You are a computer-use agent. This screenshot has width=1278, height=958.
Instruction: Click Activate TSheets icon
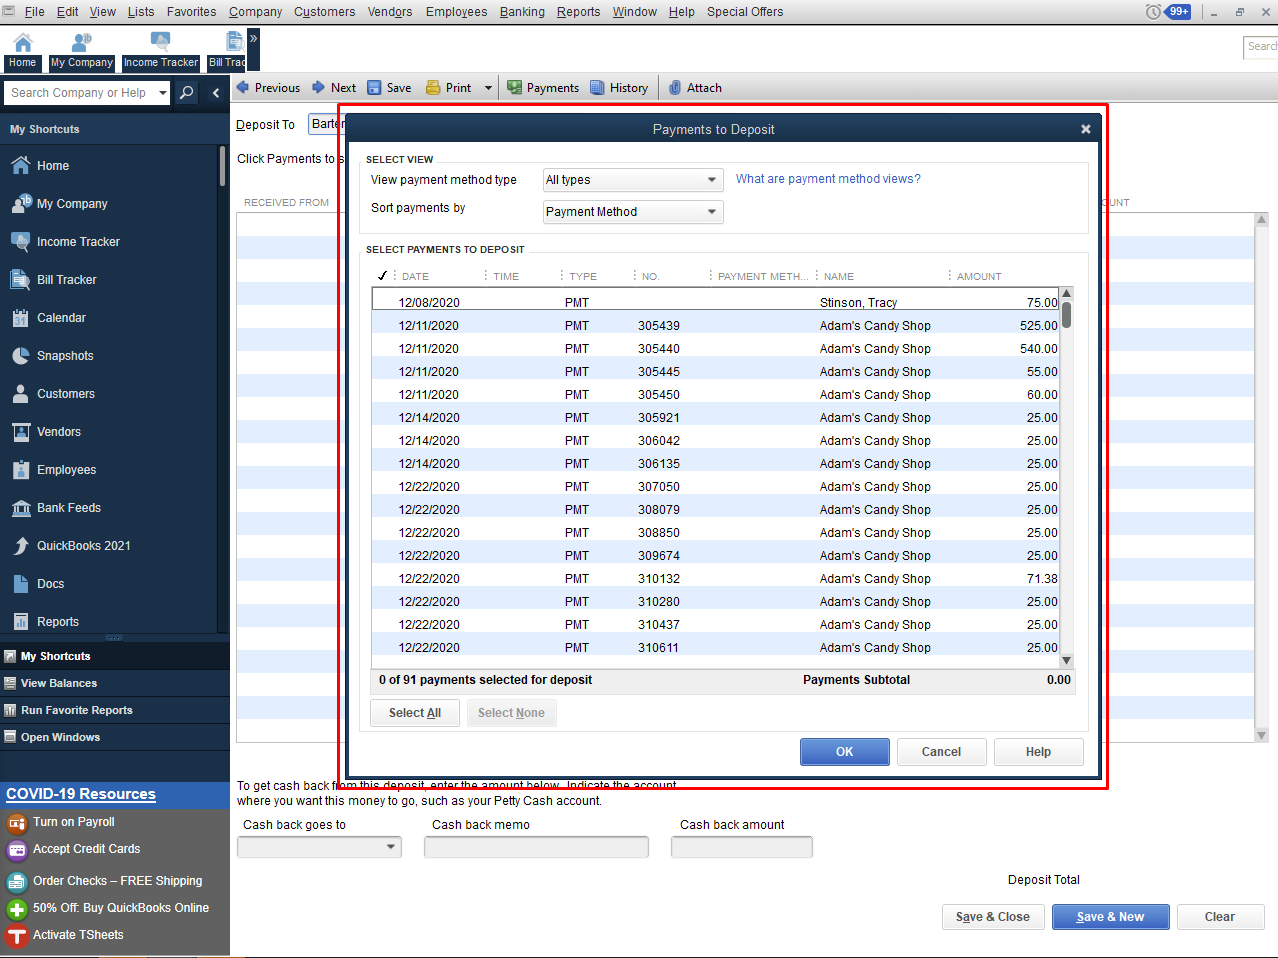point(16,936)
